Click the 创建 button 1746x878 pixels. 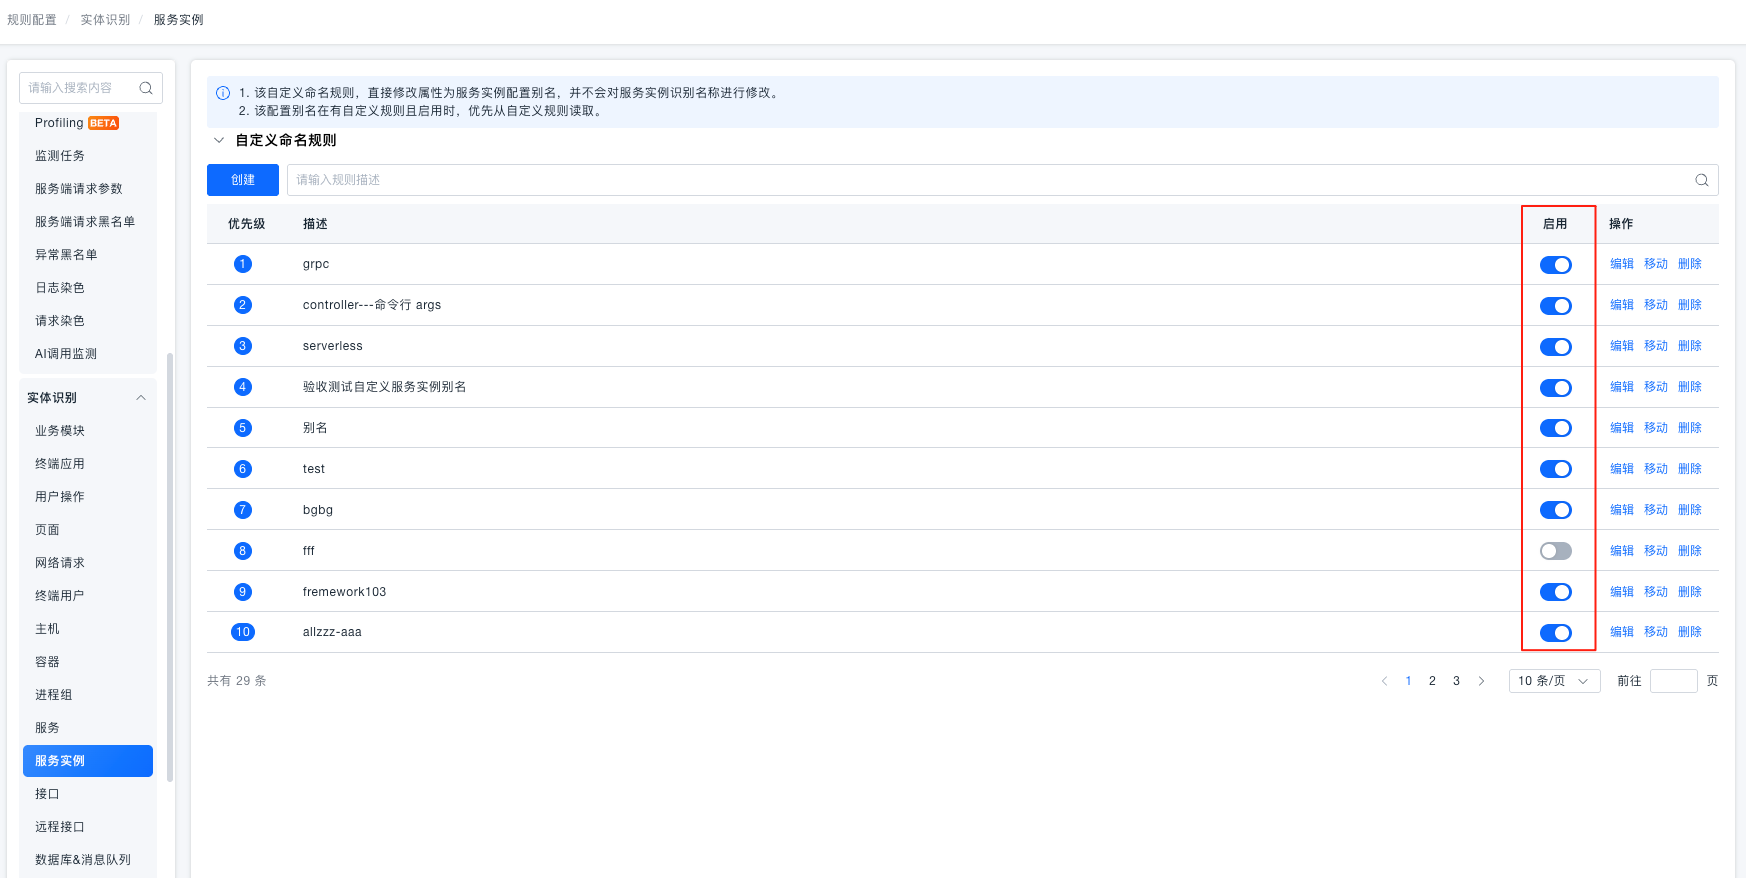click(x=243, y=180)
